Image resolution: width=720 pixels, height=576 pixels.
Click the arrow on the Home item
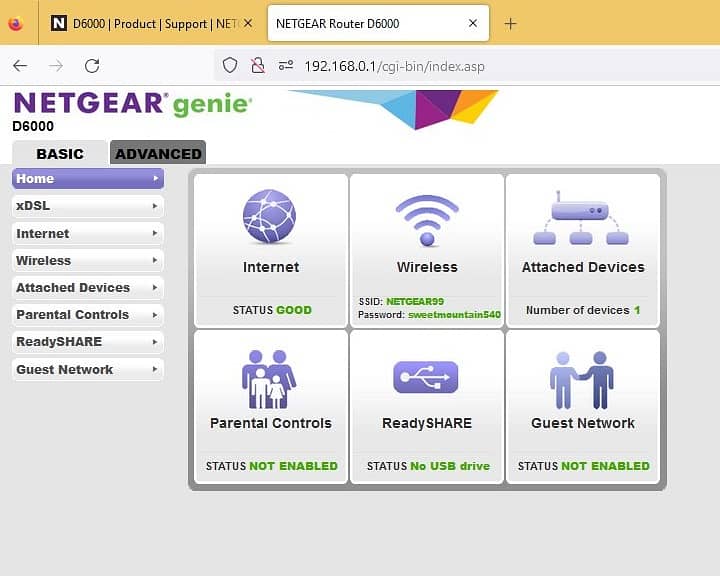(155, 178)
